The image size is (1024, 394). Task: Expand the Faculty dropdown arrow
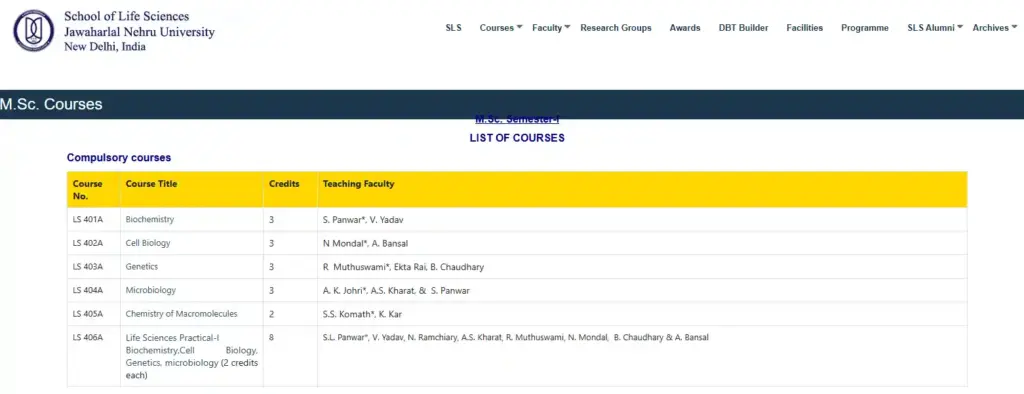pos(568,27)
